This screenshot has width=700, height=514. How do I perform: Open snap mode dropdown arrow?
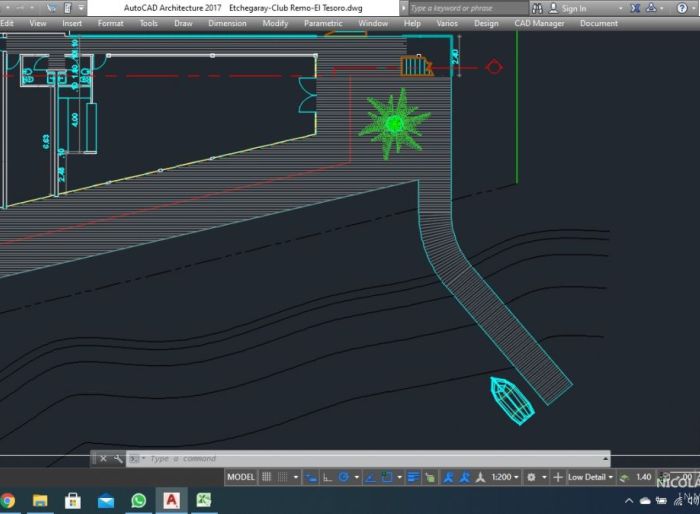(x=296, y=477)
